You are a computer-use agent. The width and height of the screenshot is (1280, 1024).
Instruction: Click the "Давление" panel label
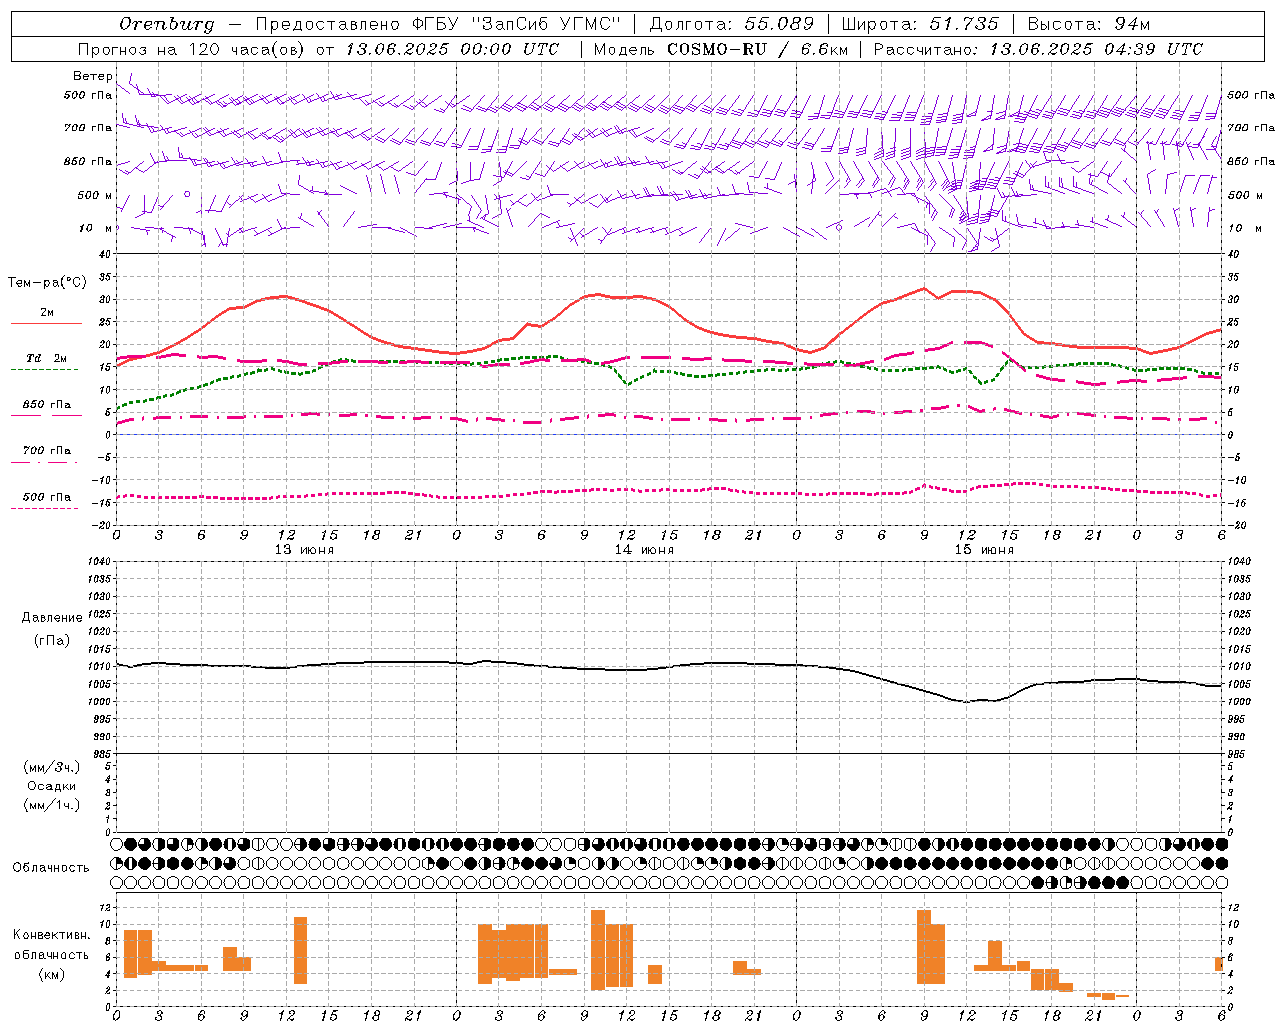[x=52, y=618]
